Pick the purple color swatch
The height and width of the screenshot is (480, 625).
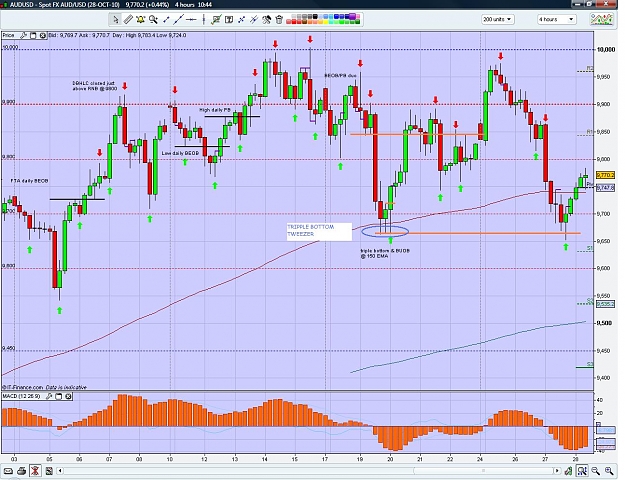(x=352, y=16)
